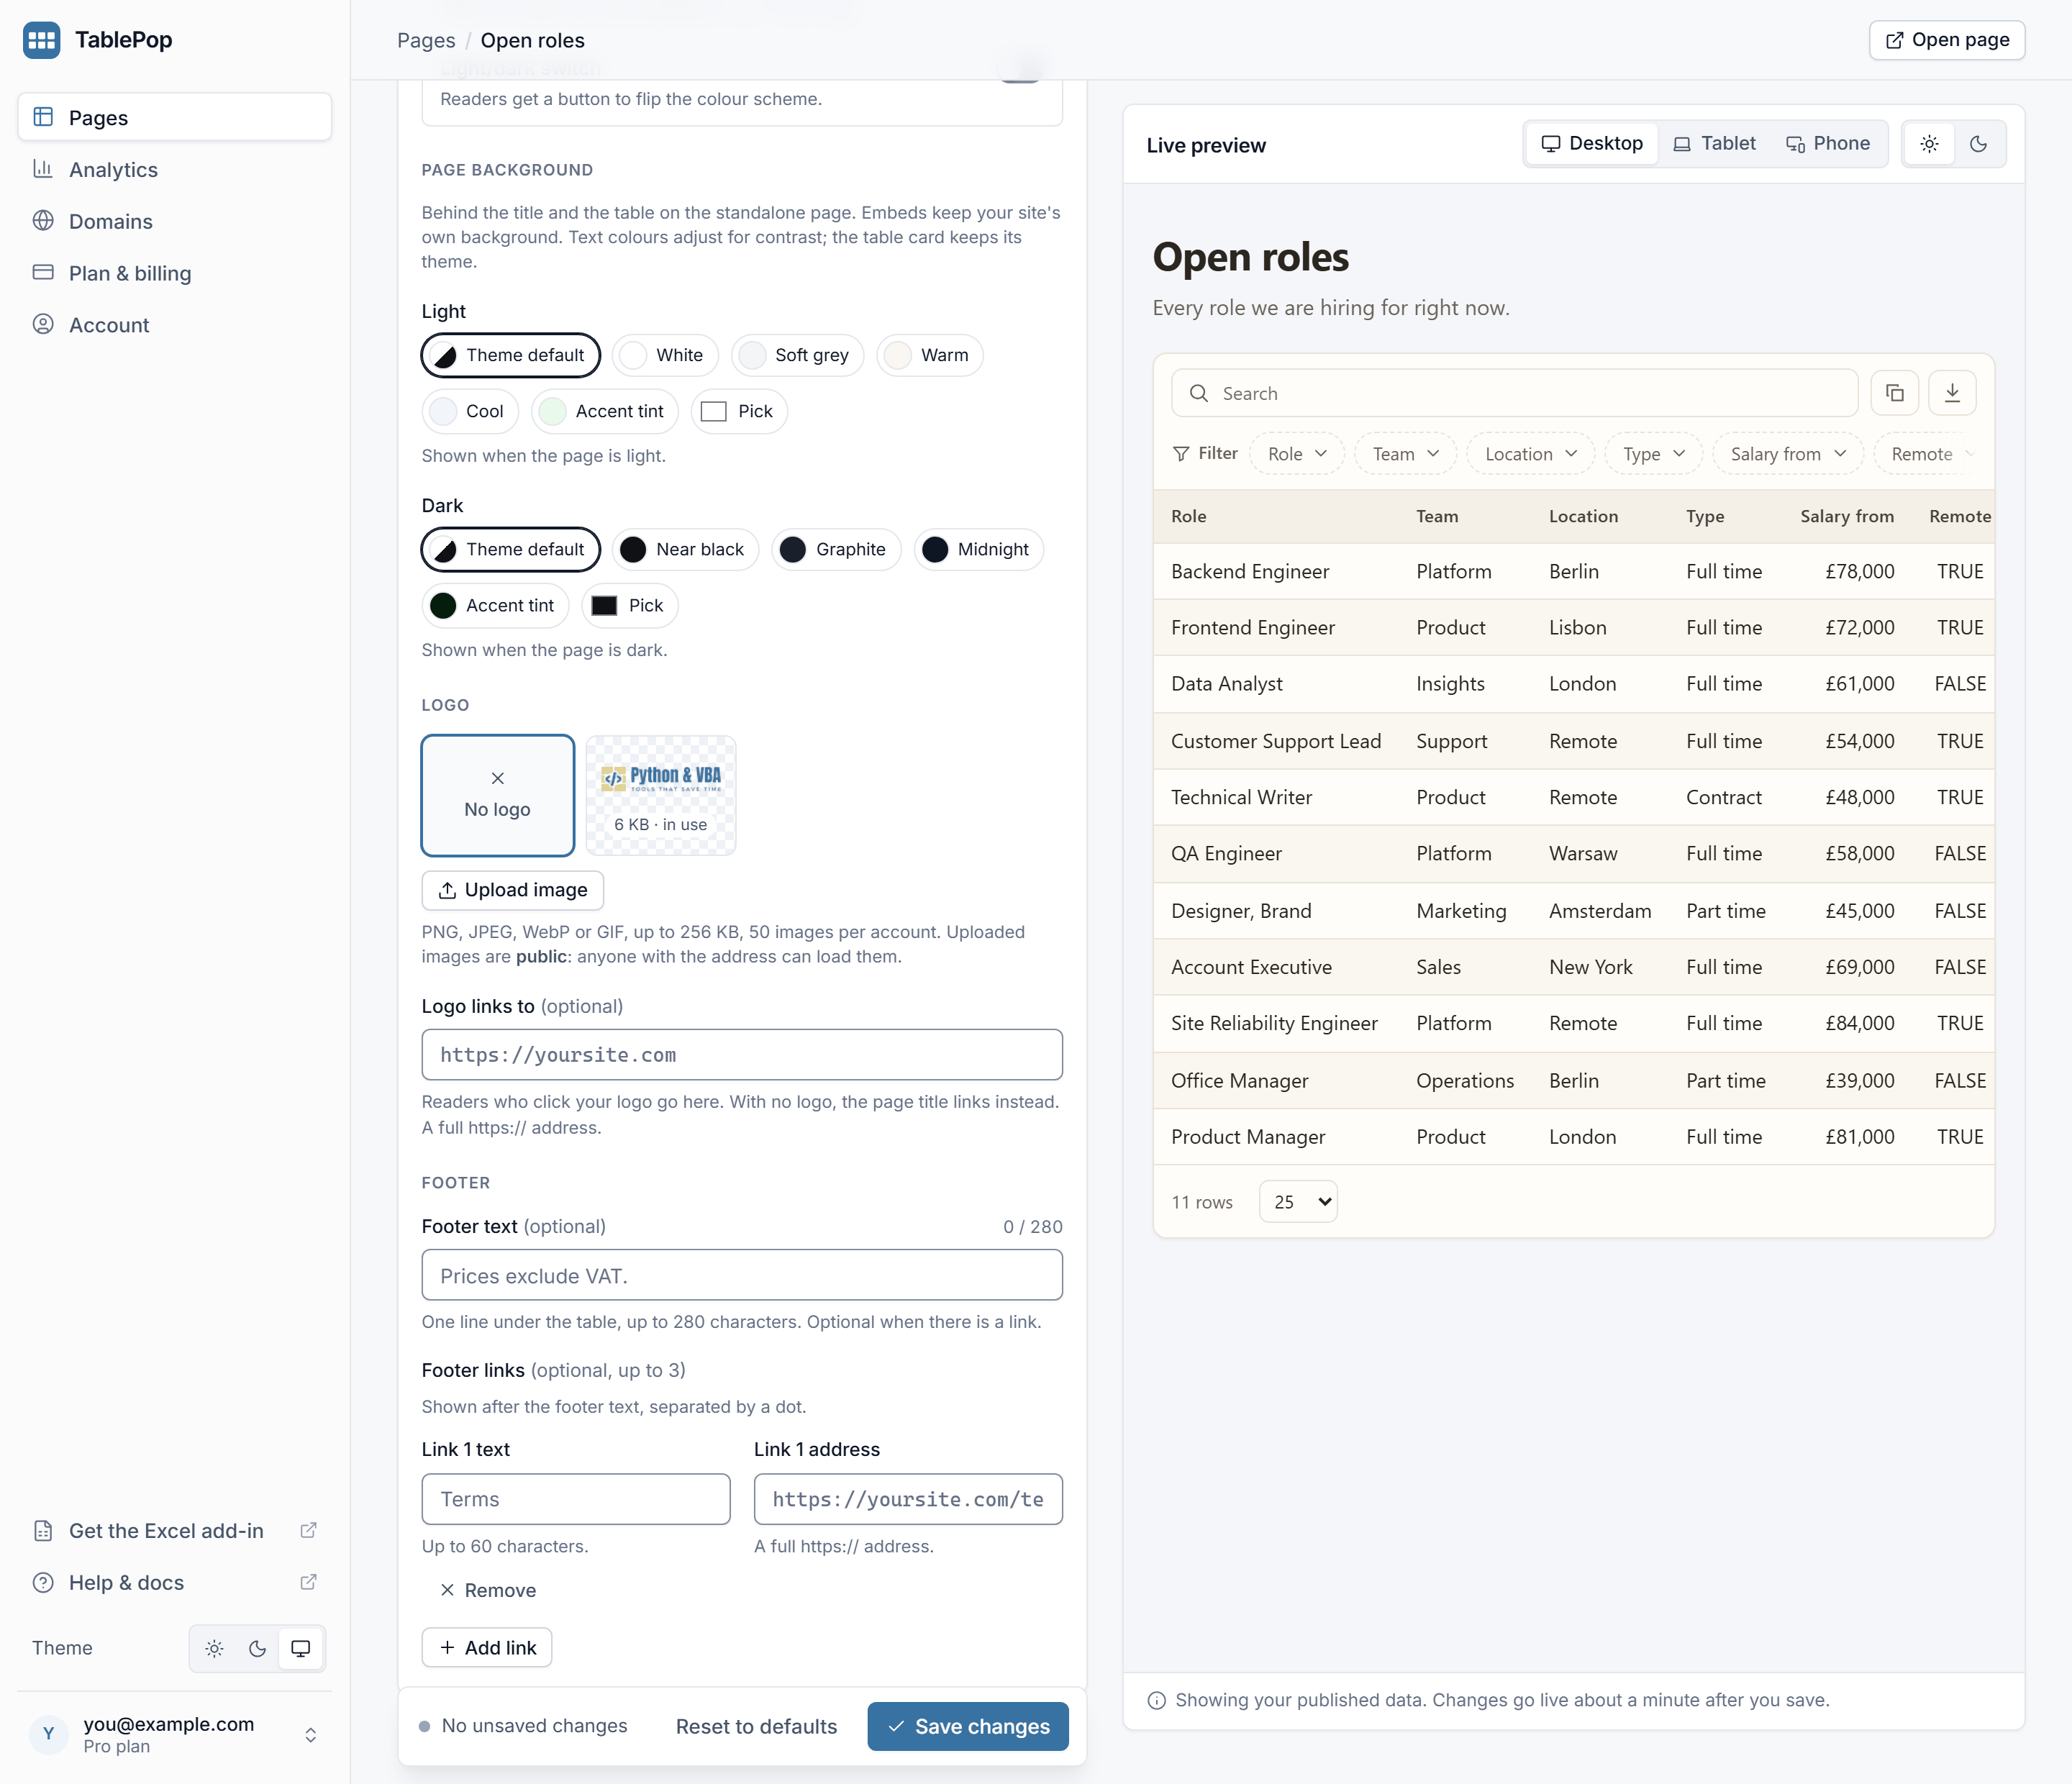Screen dimensions: 2072x1784
Task: Set sidebar Theme to system monitor icon
Action: 300,1649
